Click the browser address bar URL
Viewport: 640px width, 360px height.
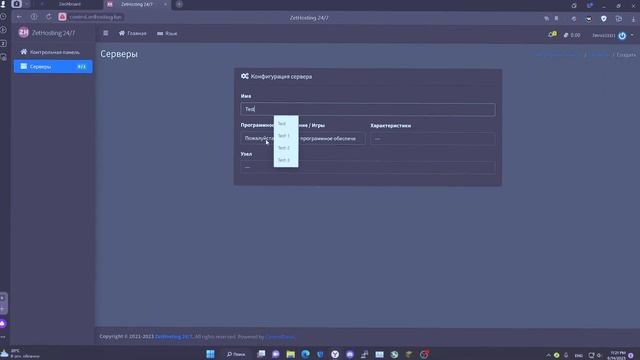tap(96, 17)
